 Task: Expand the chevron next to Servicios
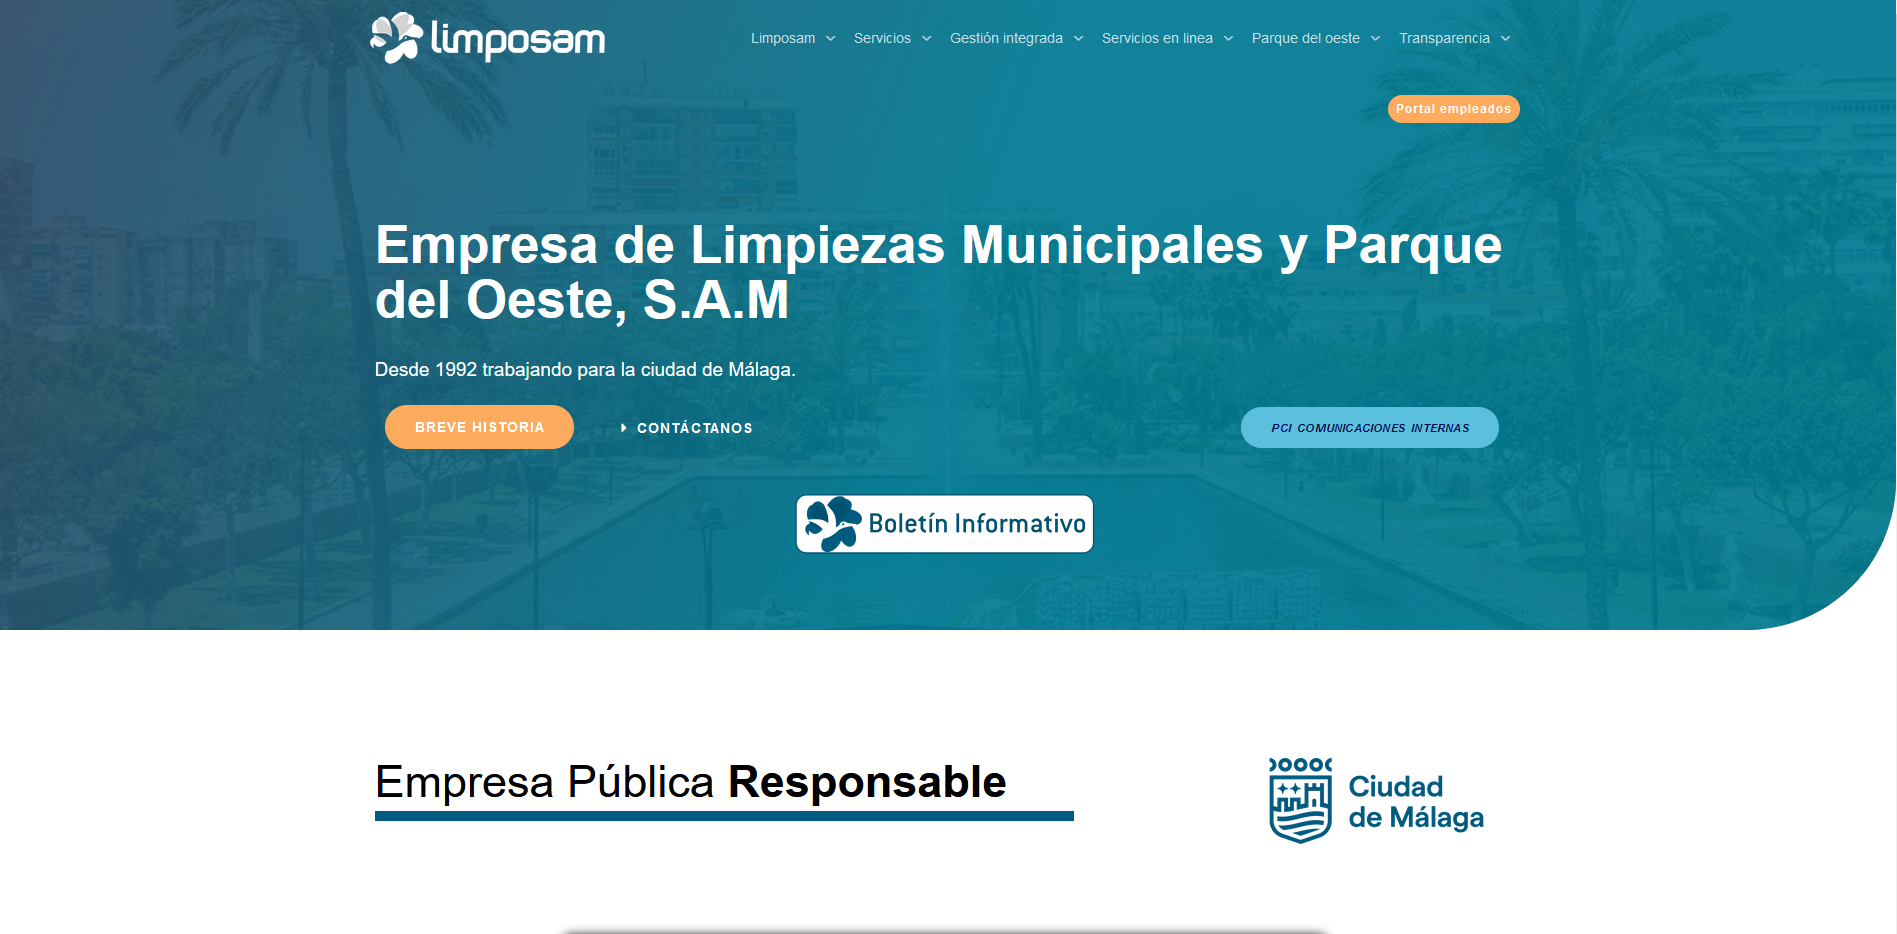[x=926, y=39]
